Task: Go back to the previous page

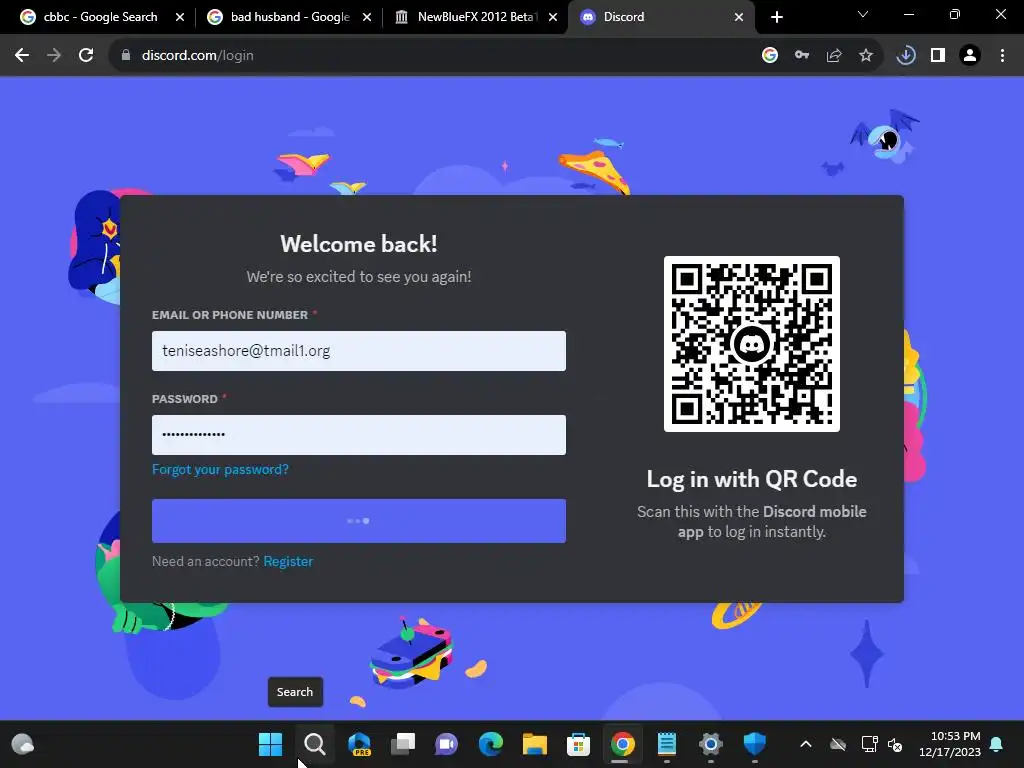Action: click(x=22, y=56)
